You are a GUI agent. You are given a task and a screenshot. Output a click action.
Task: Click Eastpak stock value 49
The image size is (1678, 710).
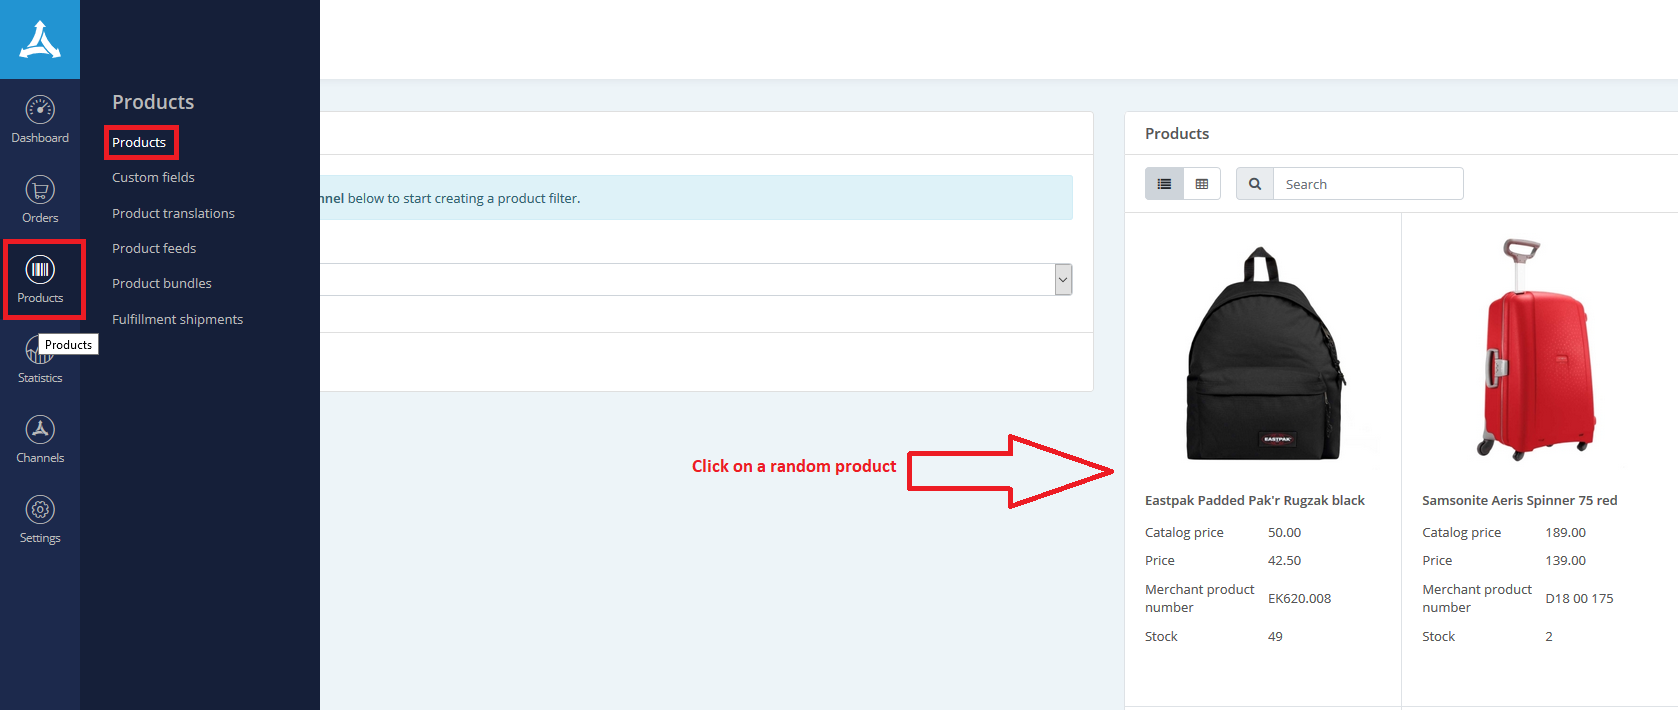[1275, 636]
